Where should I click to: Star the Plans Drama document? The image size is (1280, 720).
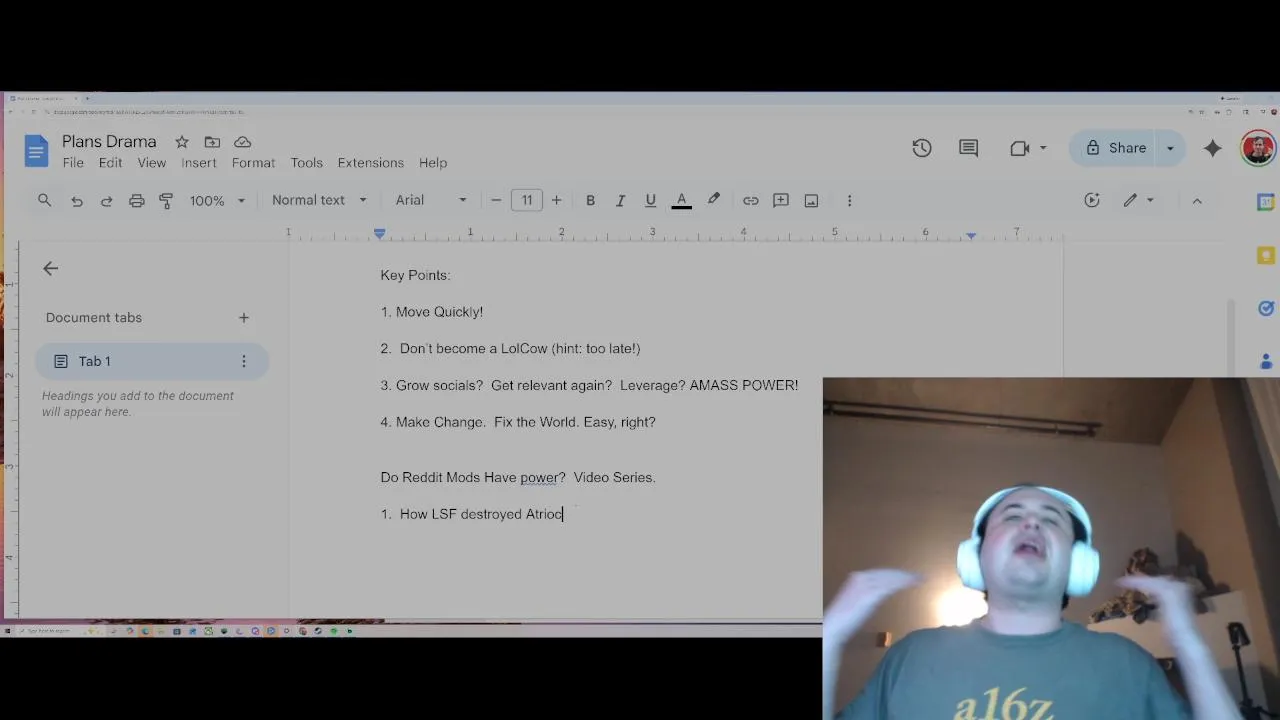point(182,142)
